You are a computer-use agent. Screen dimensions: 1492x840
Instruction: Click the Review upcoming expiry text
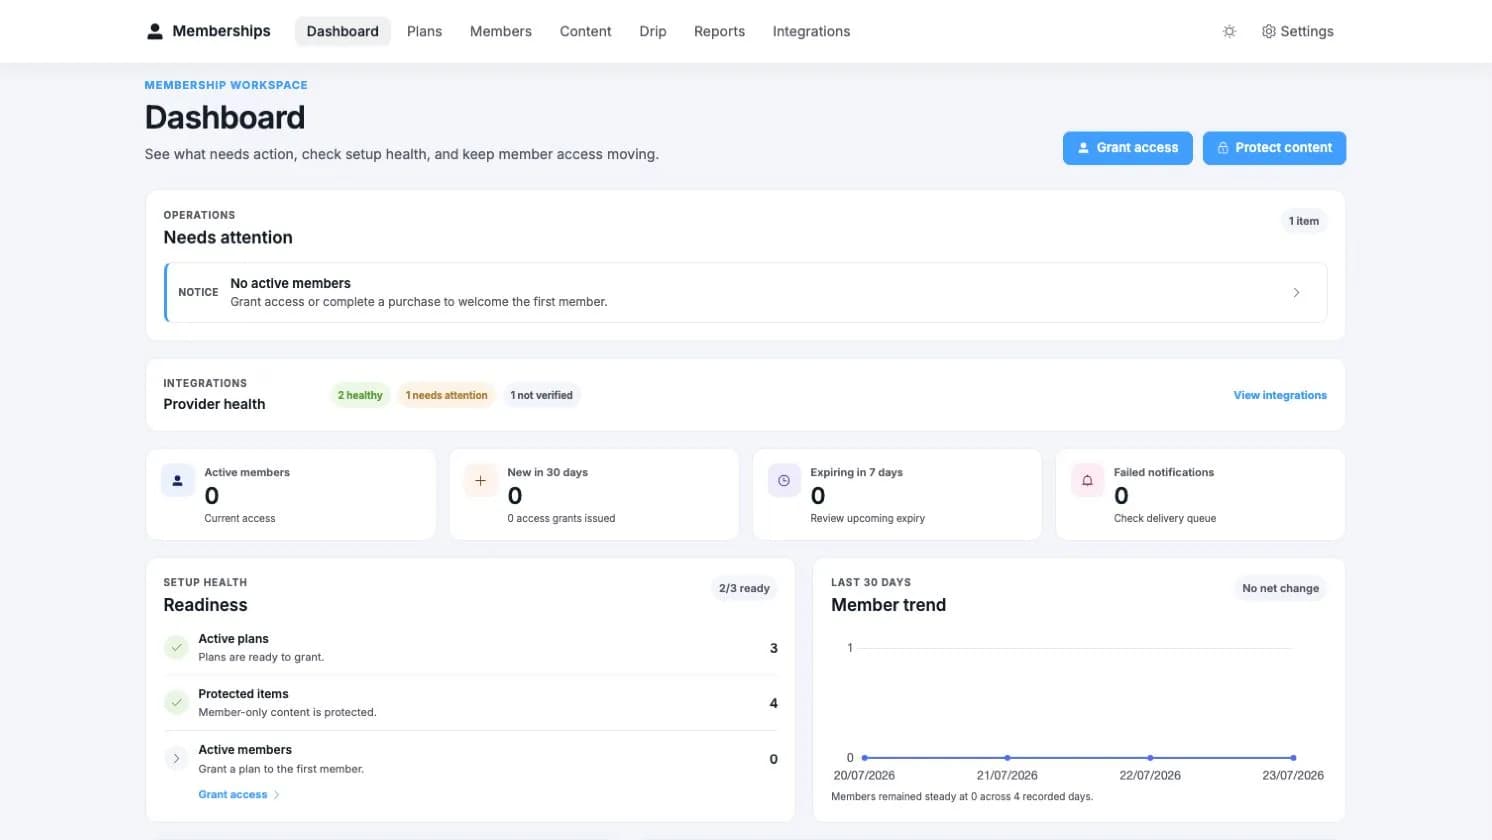[867, 518]
